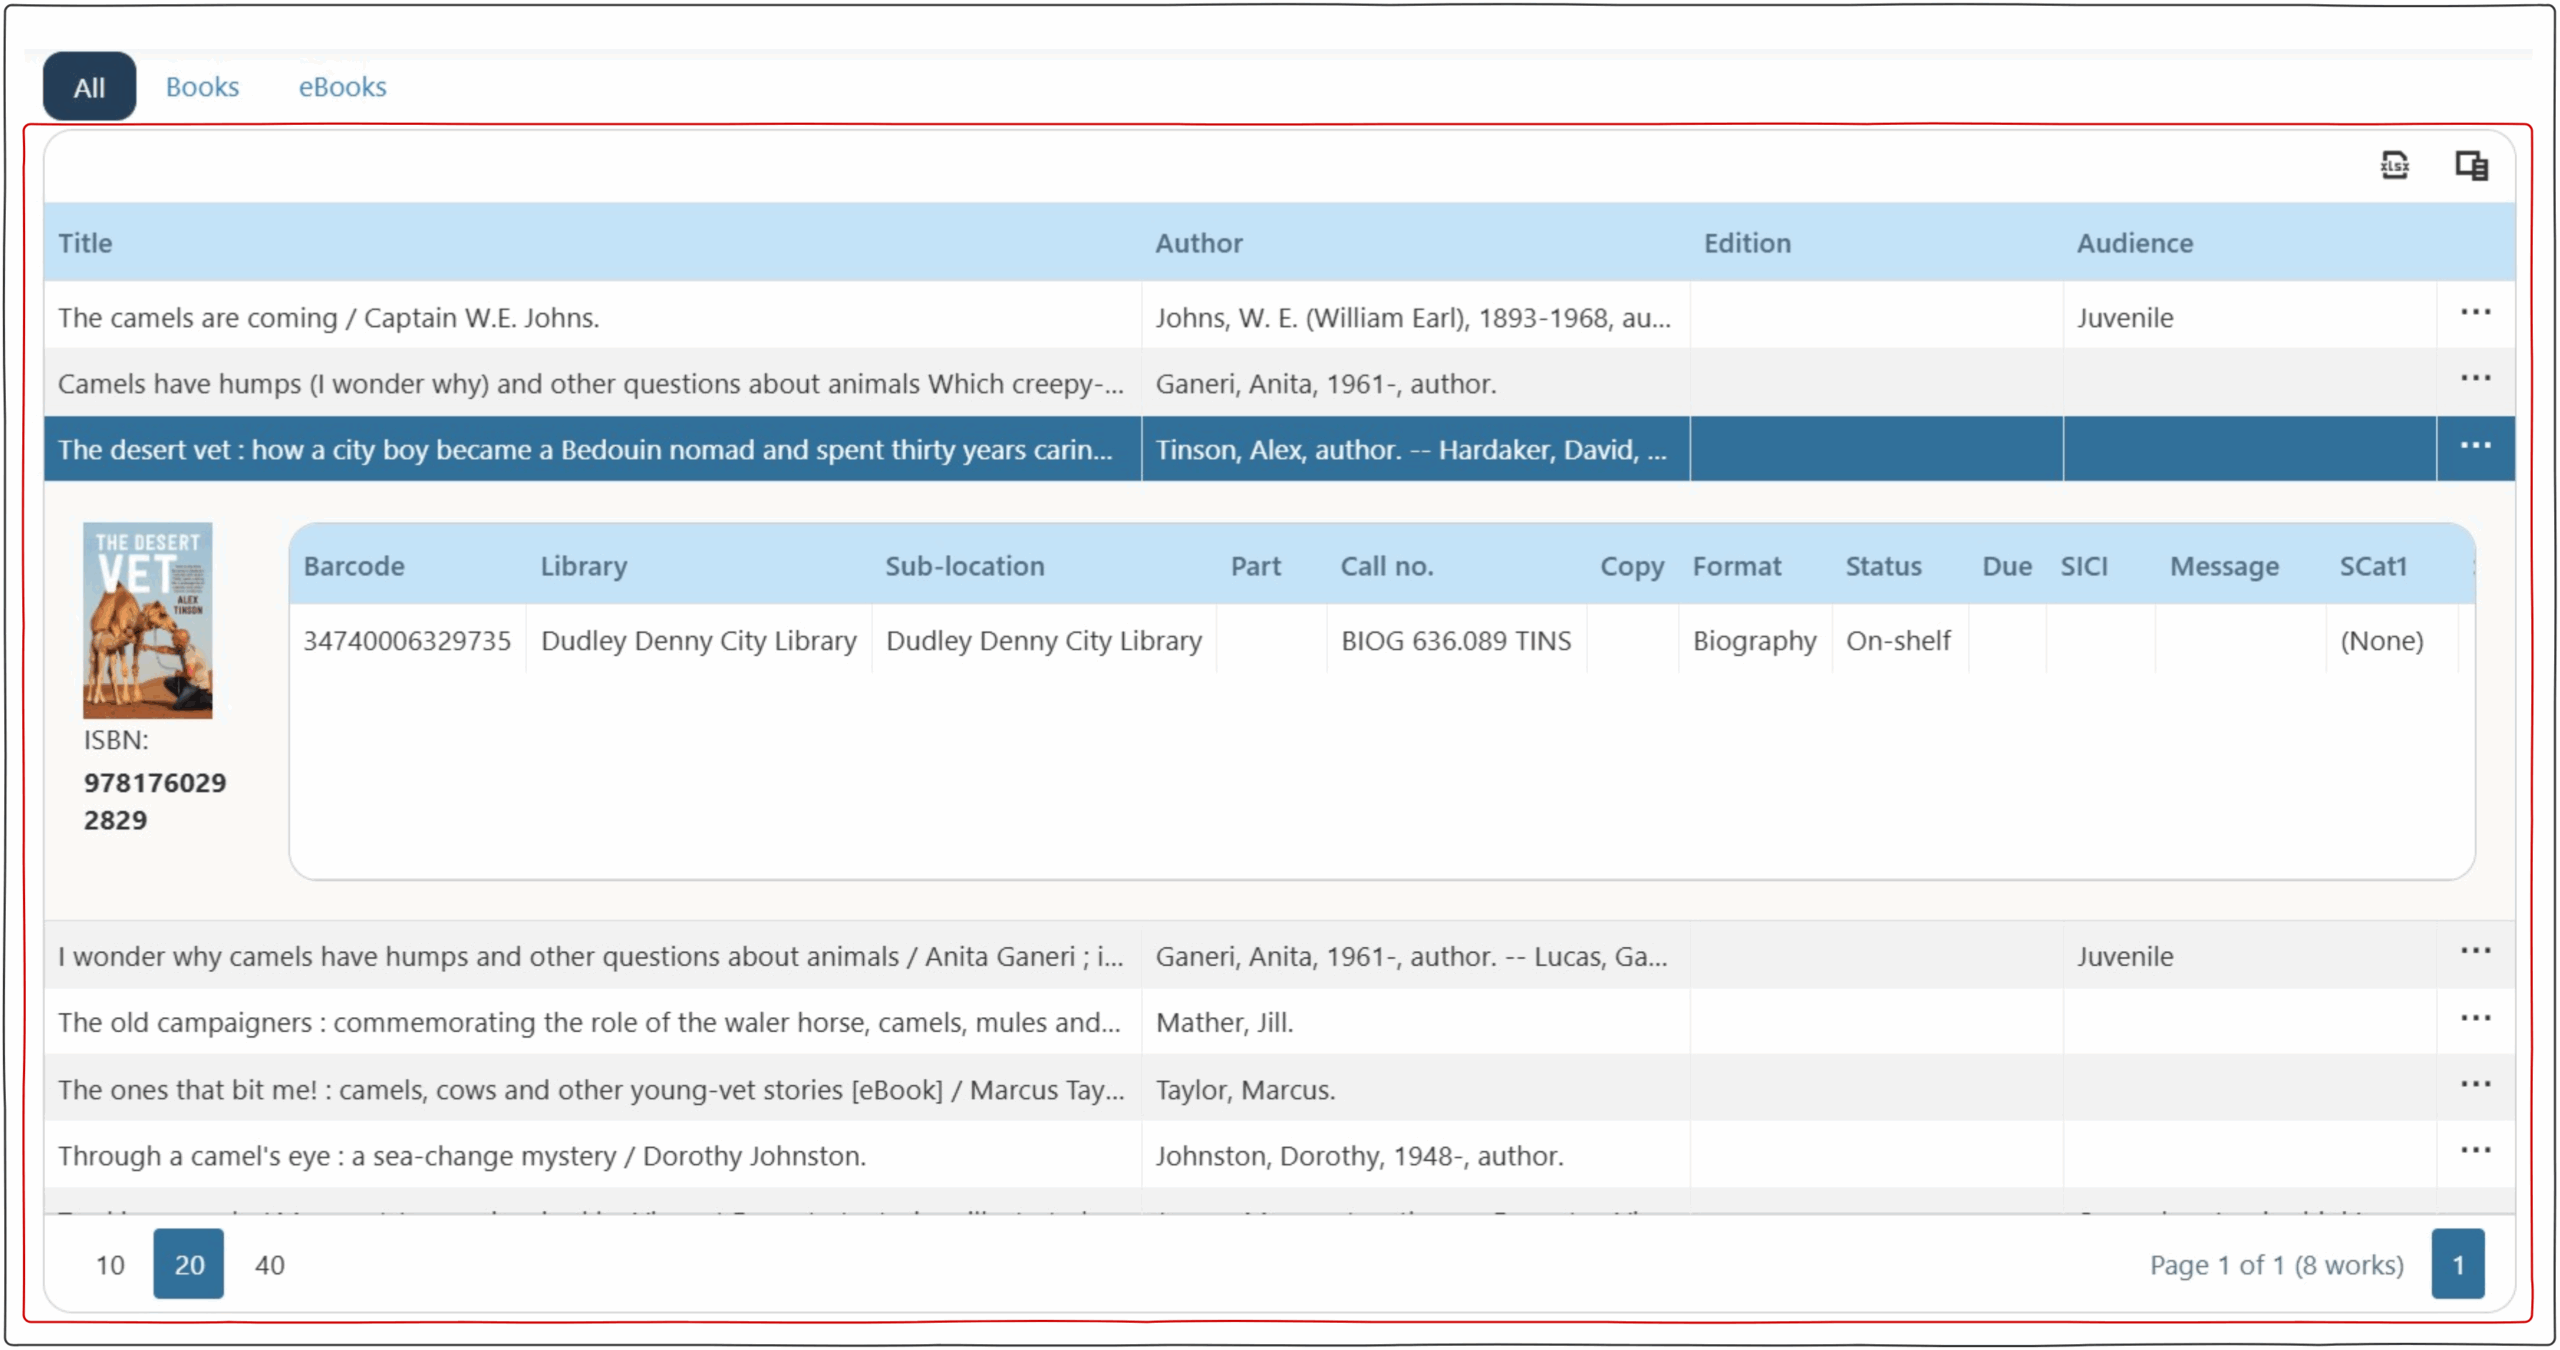Open options menu for Camels have humps row
2560x1350 pixels.
point(2475,380)
